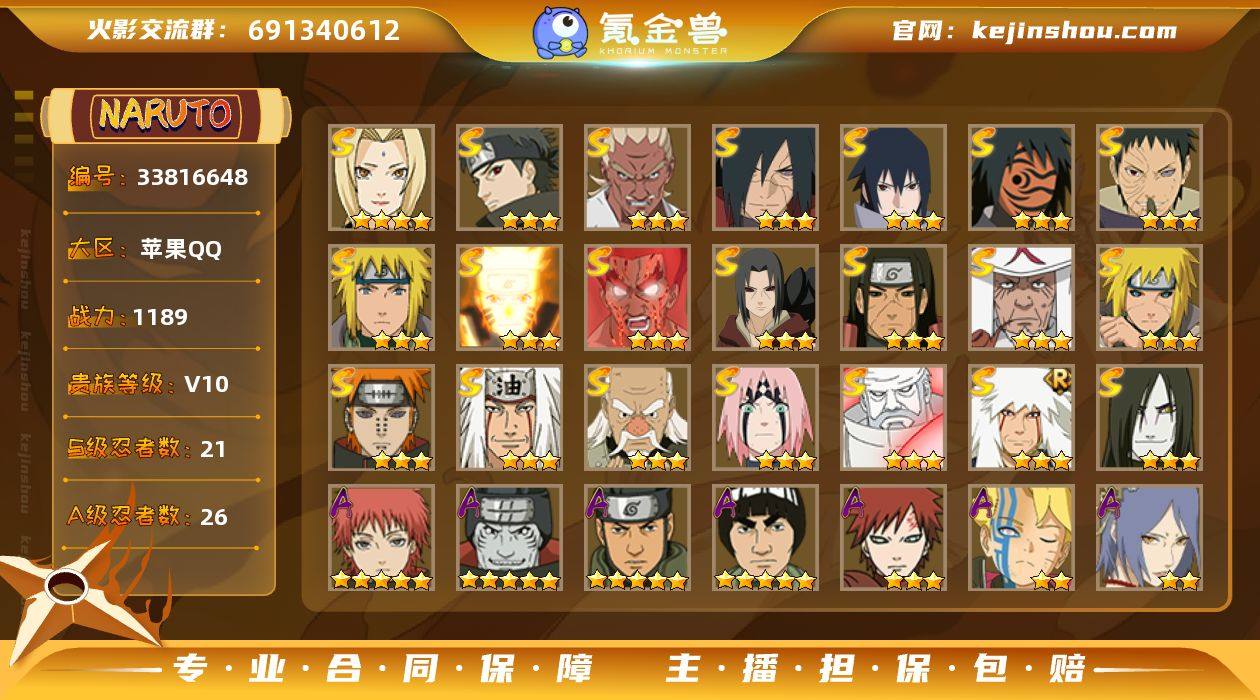
Task: Click the large shuriken in bottom-left corner
Action: click(70, 590)
